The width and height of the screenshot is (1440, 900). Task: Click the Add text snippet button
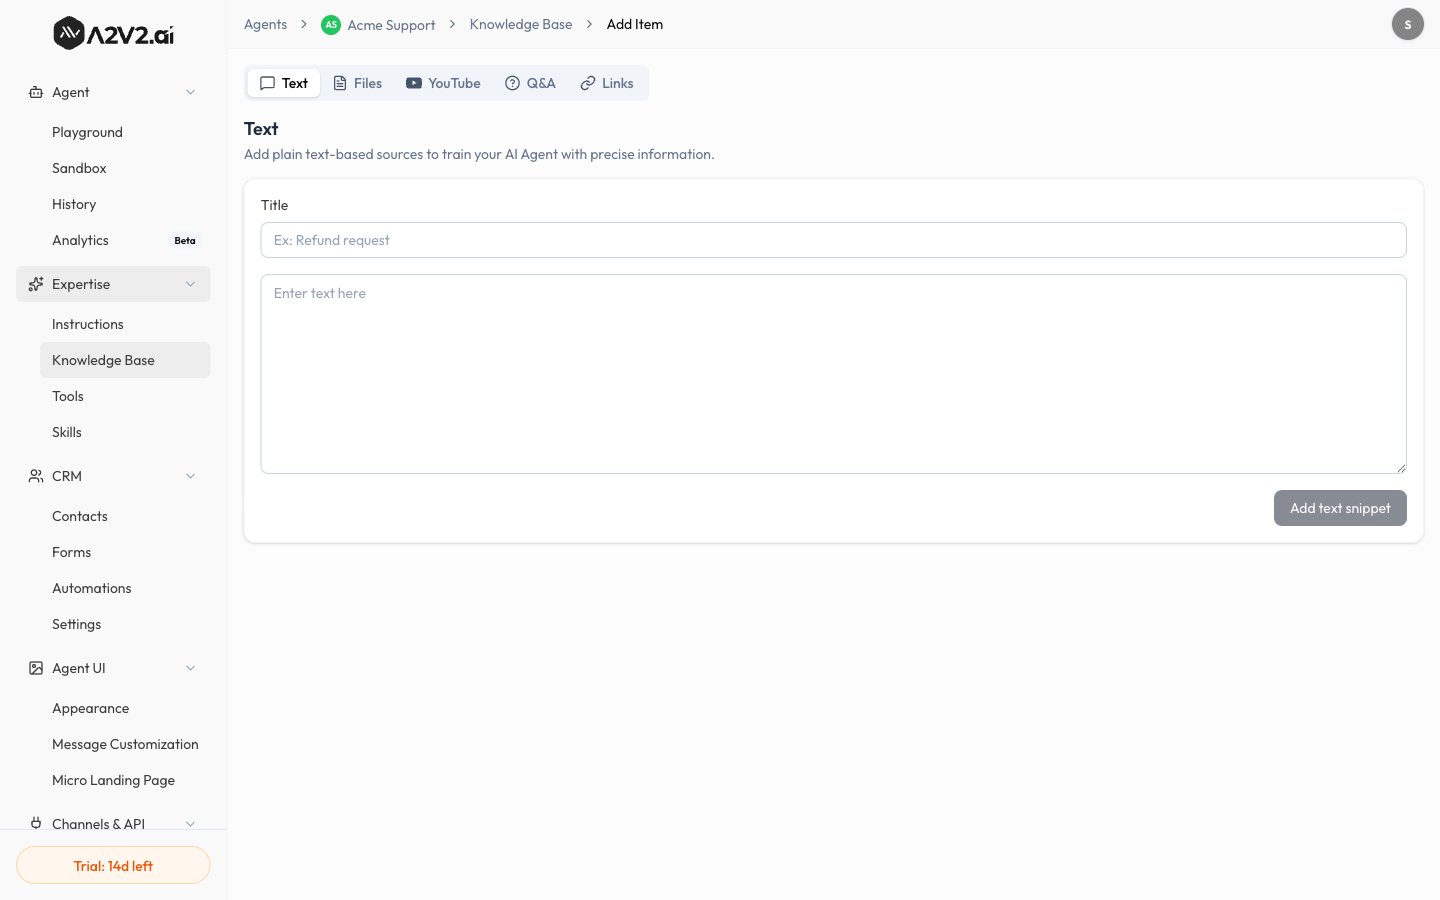1340,508
